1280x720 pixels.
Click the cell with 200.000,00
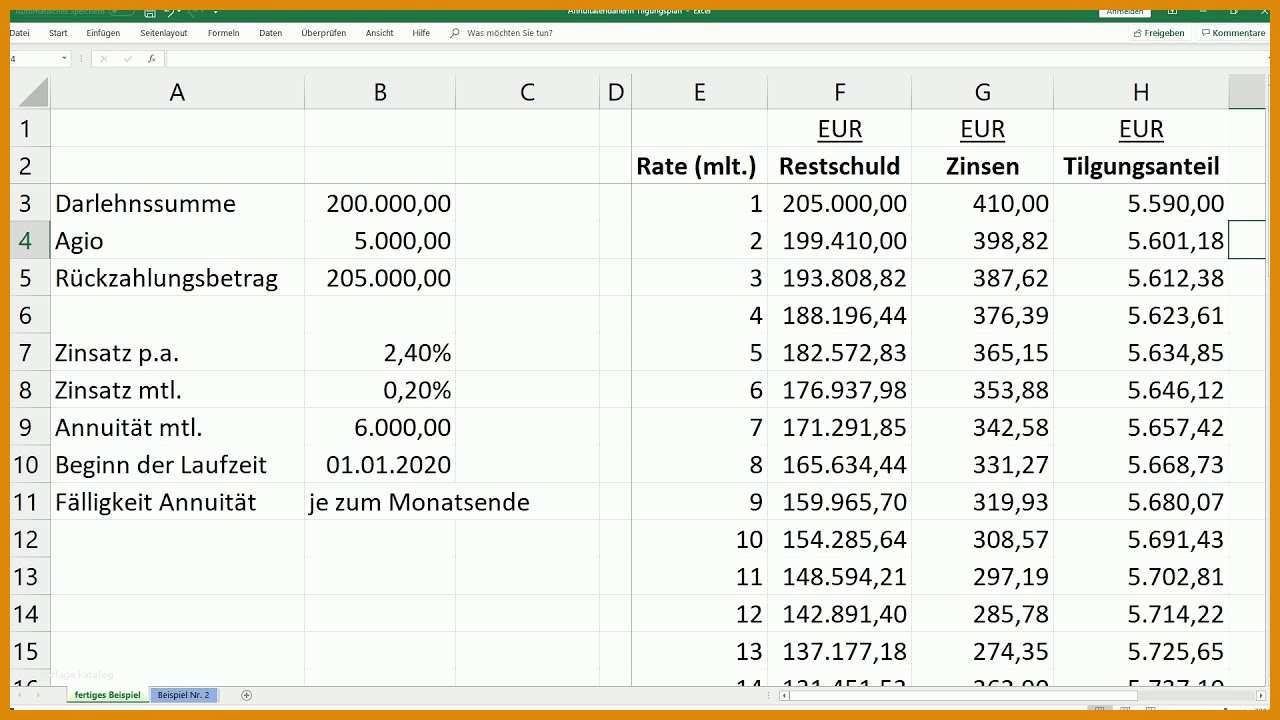tap(380, 203)
